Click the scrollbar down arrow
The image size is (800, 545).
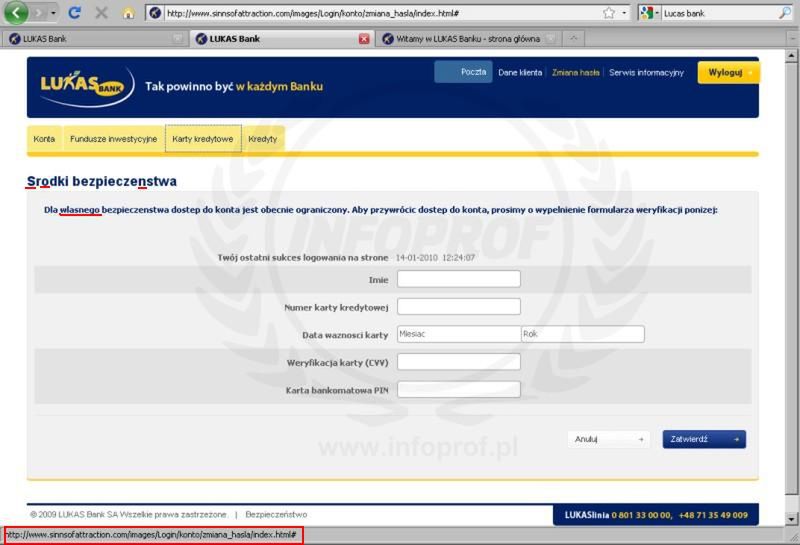click(791, 519)
